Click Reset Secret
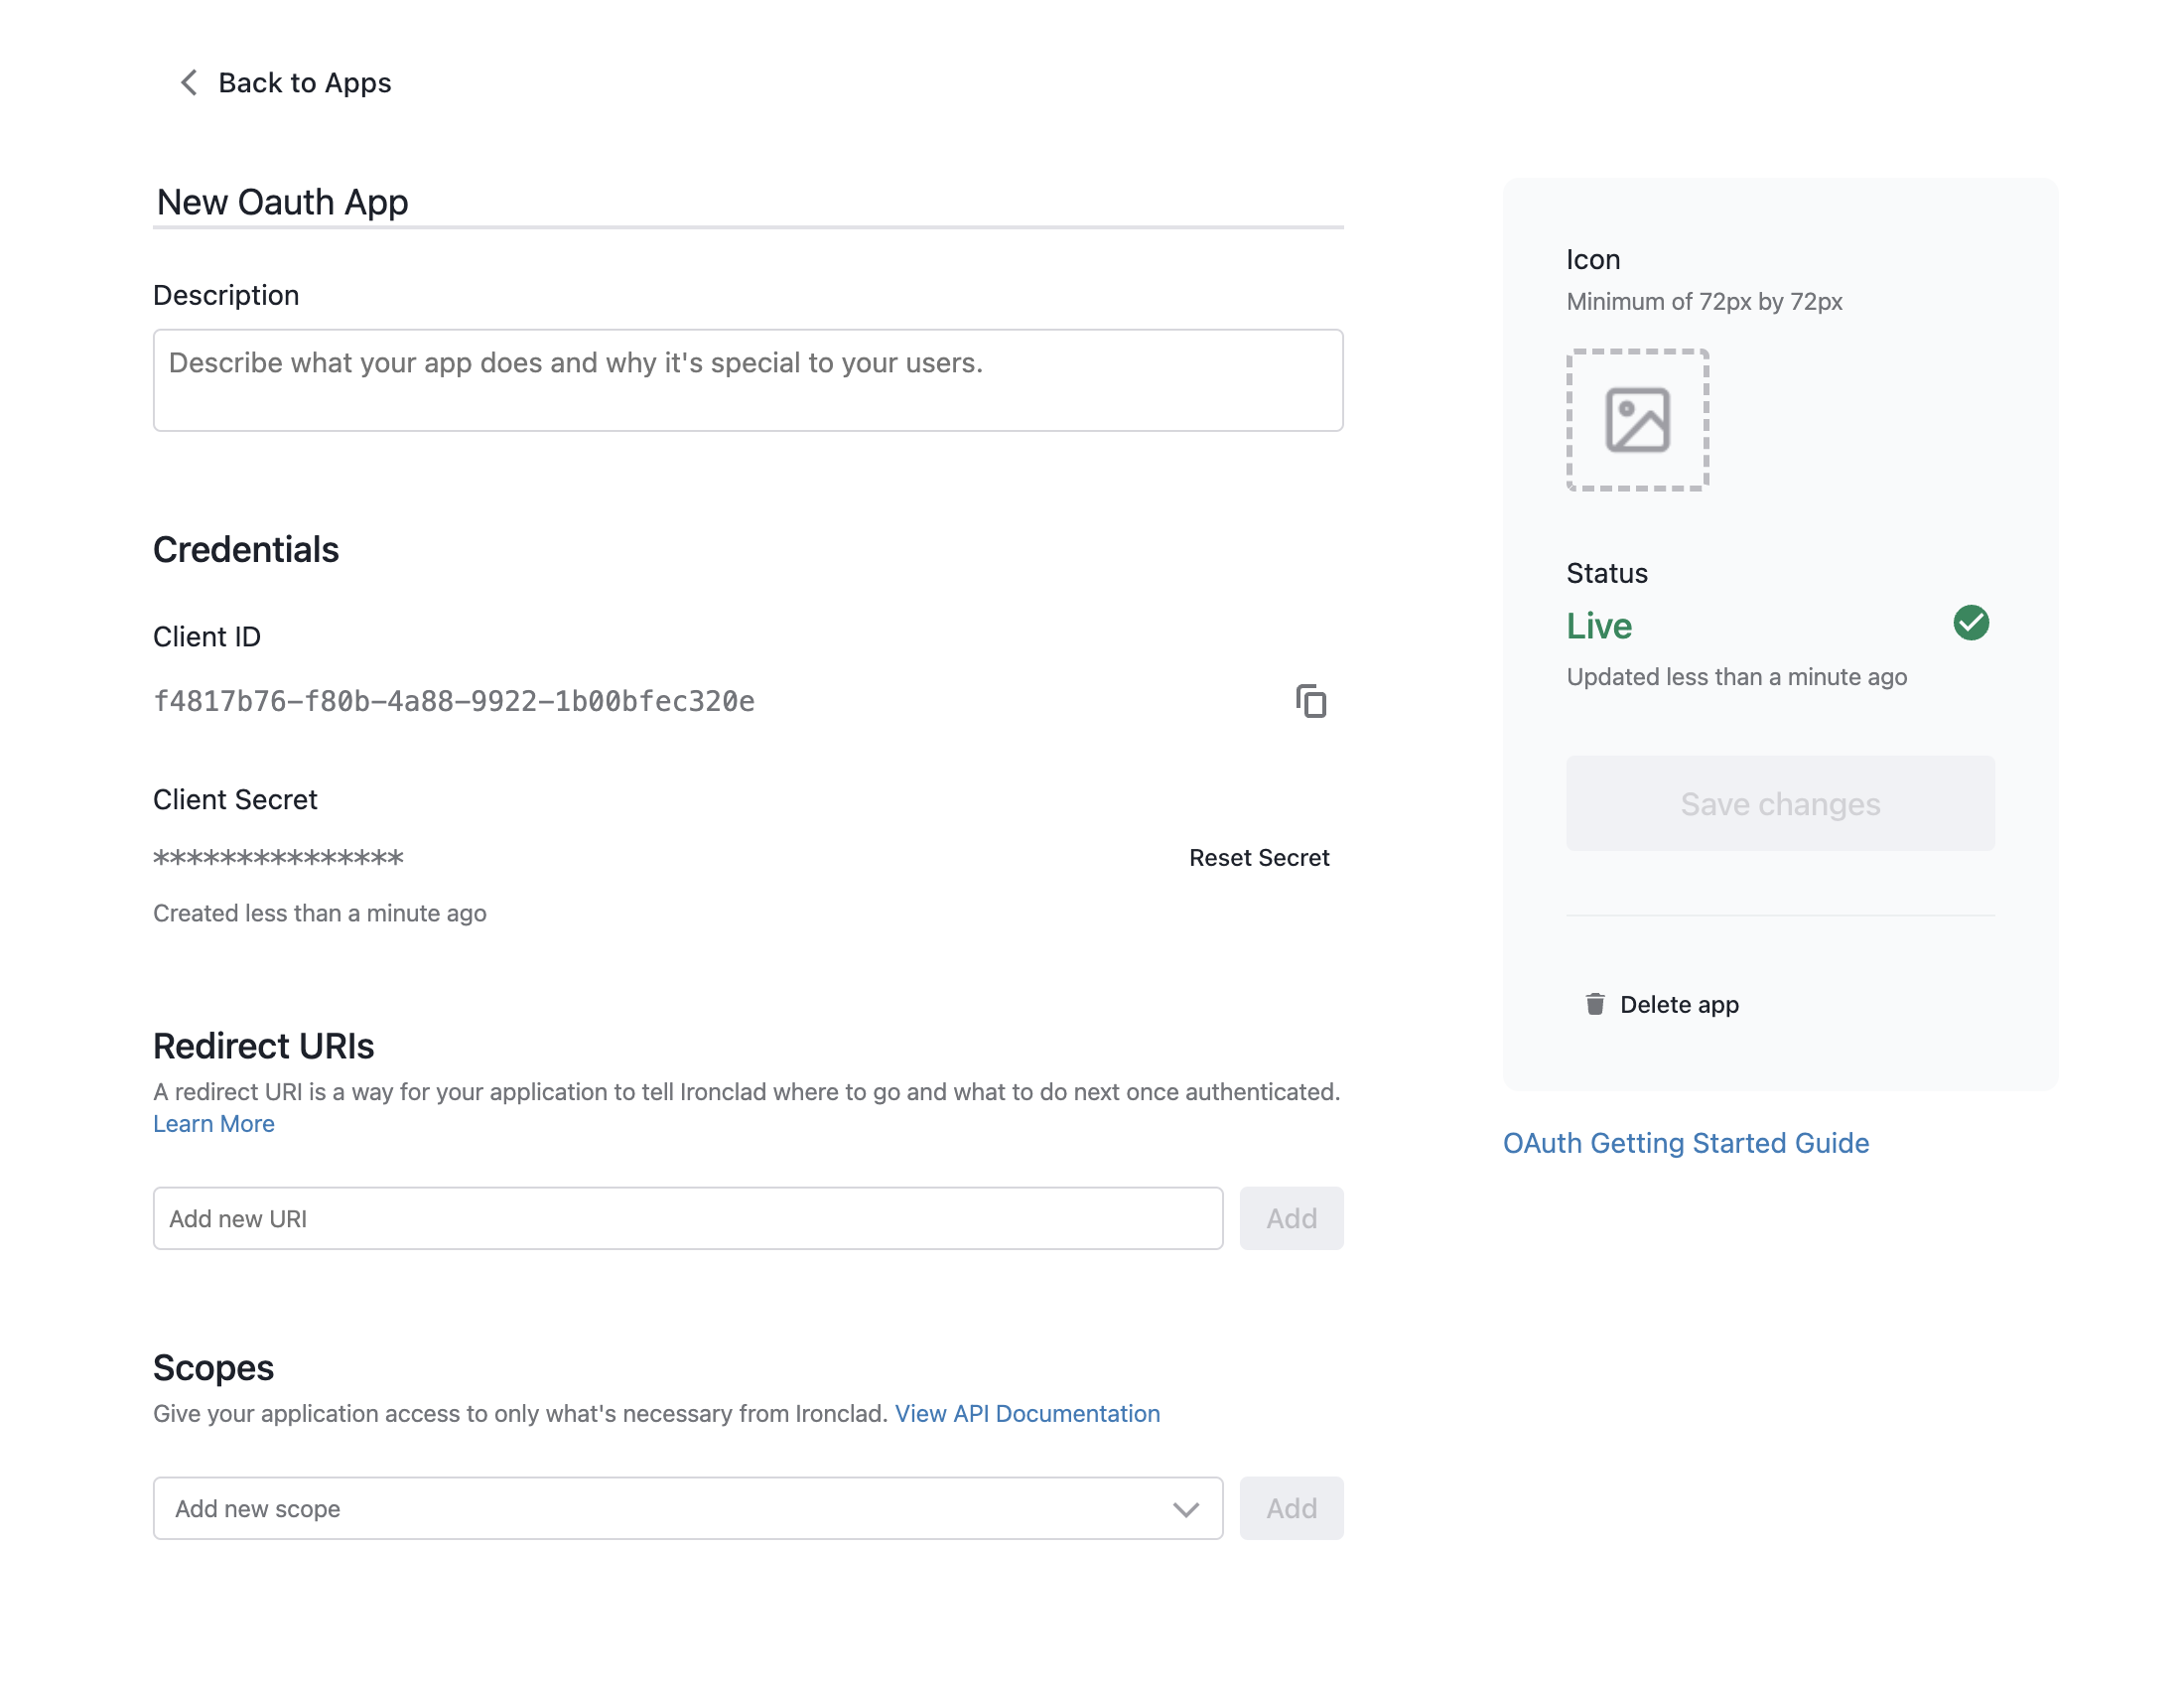The image size is (2184, 1689). point(1258,858)
